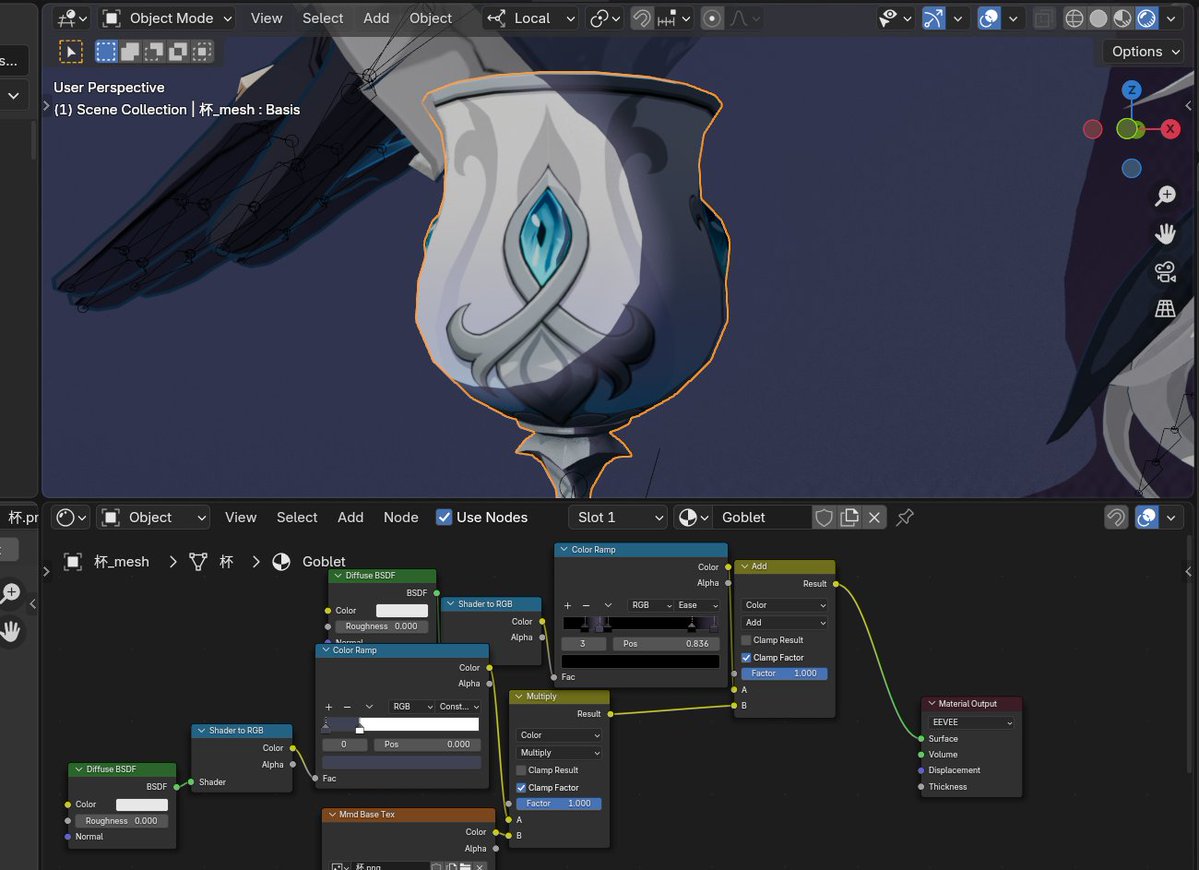Switch viewport to Rendered shading mode

(1146, 17)
